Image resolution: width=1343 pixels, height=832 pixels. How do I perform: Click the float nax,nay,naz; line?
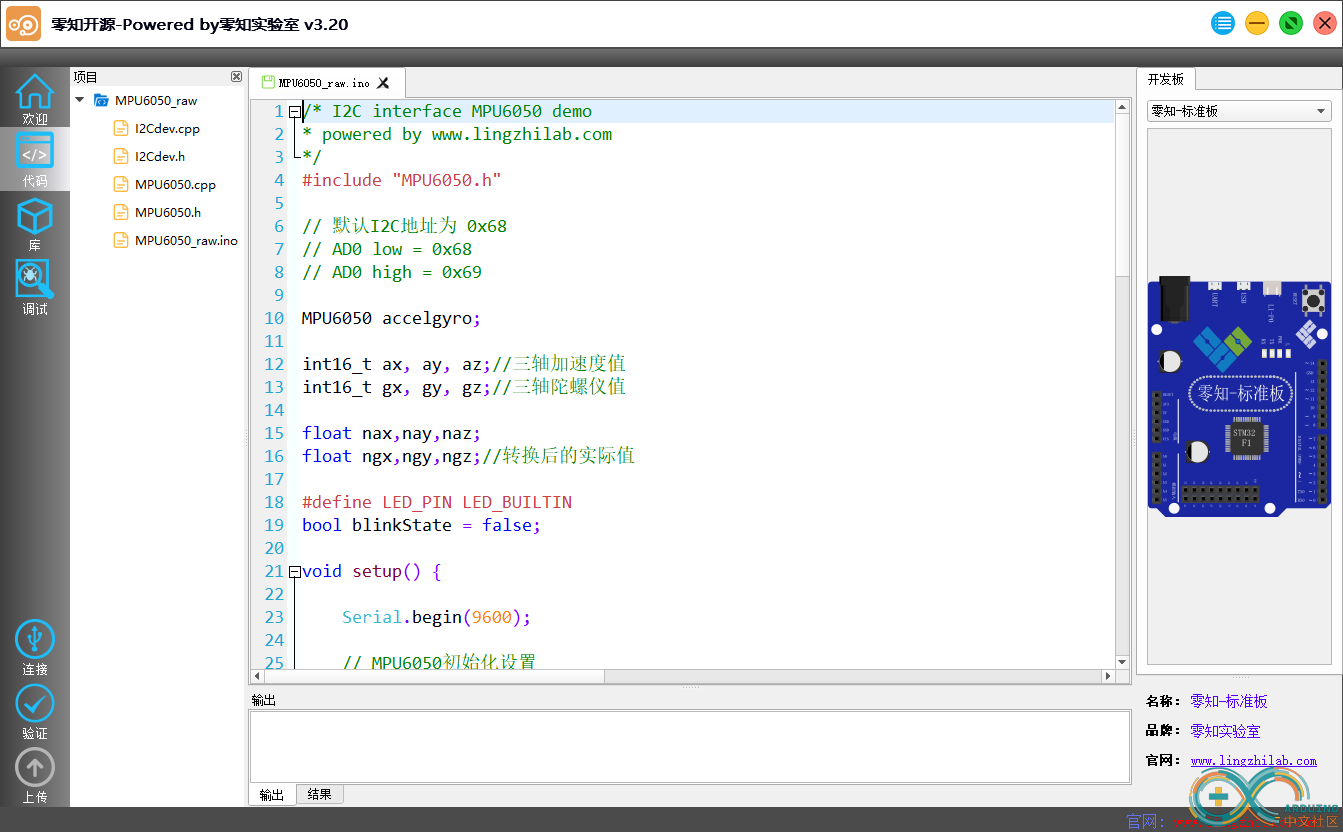pos(391,433)
